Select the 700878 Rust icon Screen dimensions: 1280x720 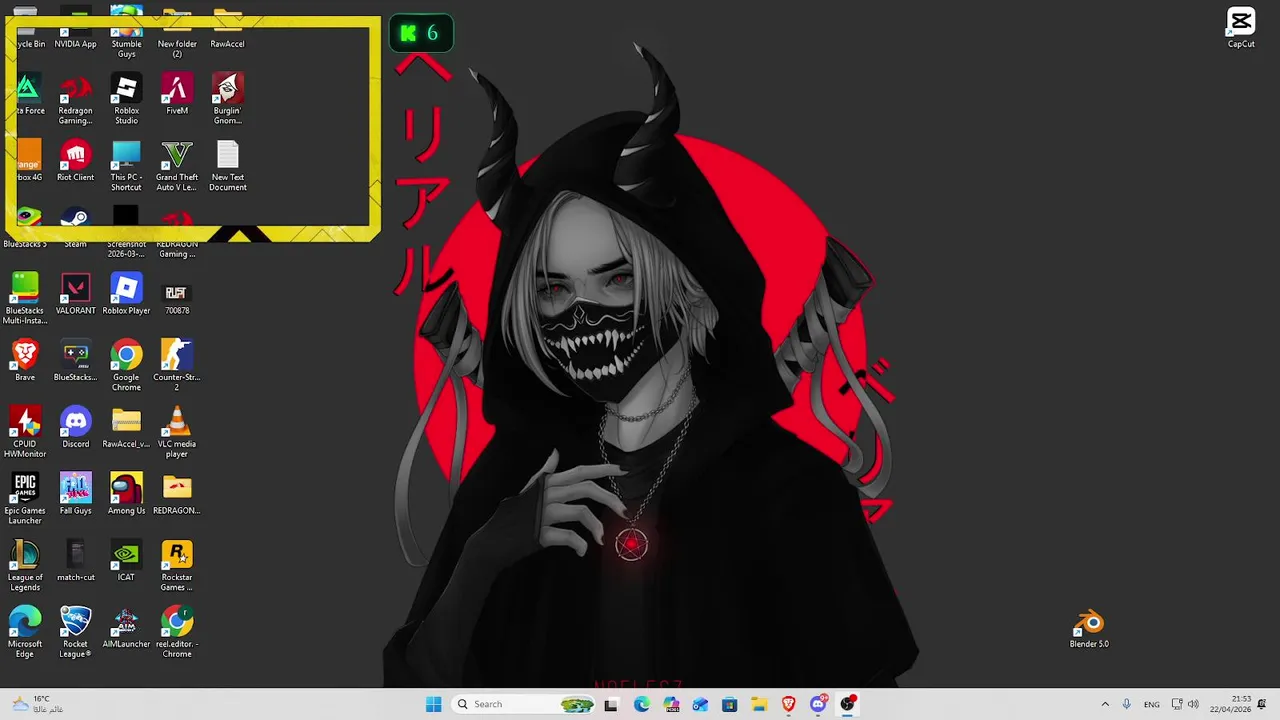(177, 295)
